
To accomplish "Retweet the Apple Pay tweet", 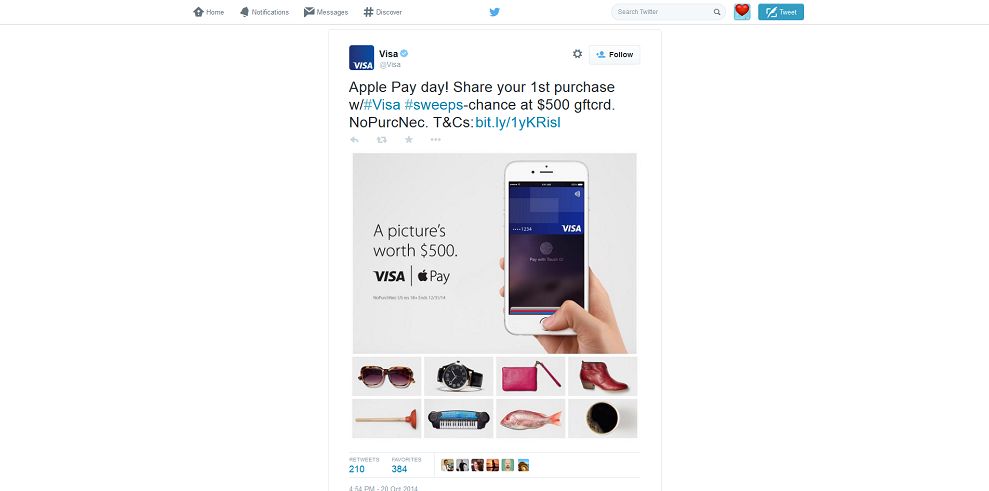I will (382, 139).
